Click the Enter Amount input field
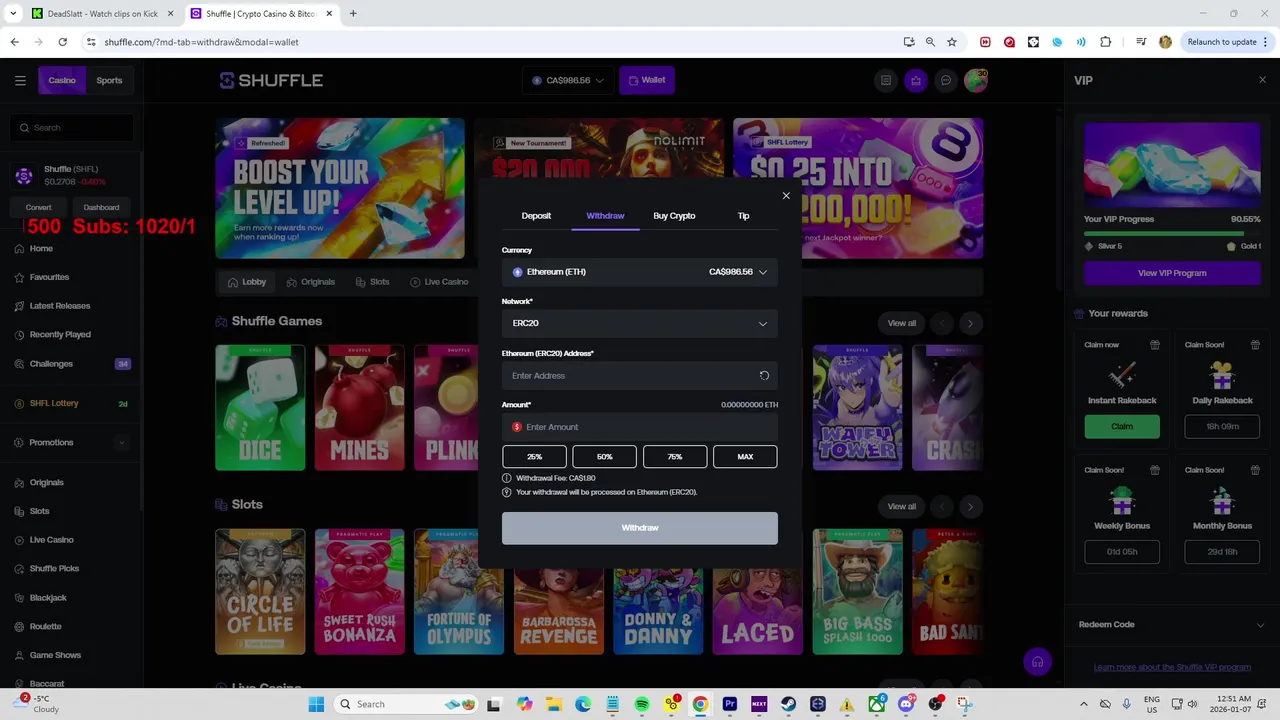Screen dimensions: 1280x720 (640, 427)
